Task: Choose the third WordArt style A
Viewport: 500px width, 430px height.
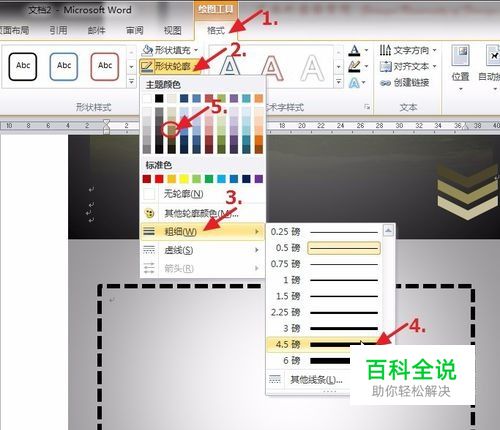Action: [x=312, y=69]
